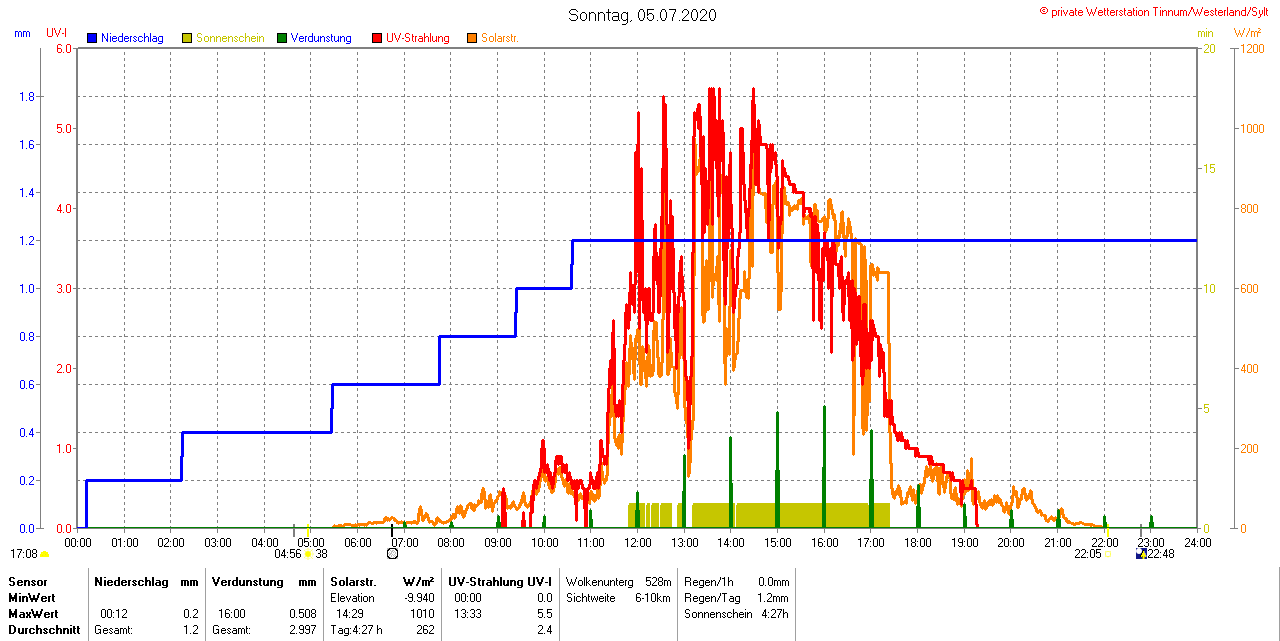This screenshot has height=641, width=1280.
Task: Click the 24:00 time axis label
Action: coord(1198,542)
